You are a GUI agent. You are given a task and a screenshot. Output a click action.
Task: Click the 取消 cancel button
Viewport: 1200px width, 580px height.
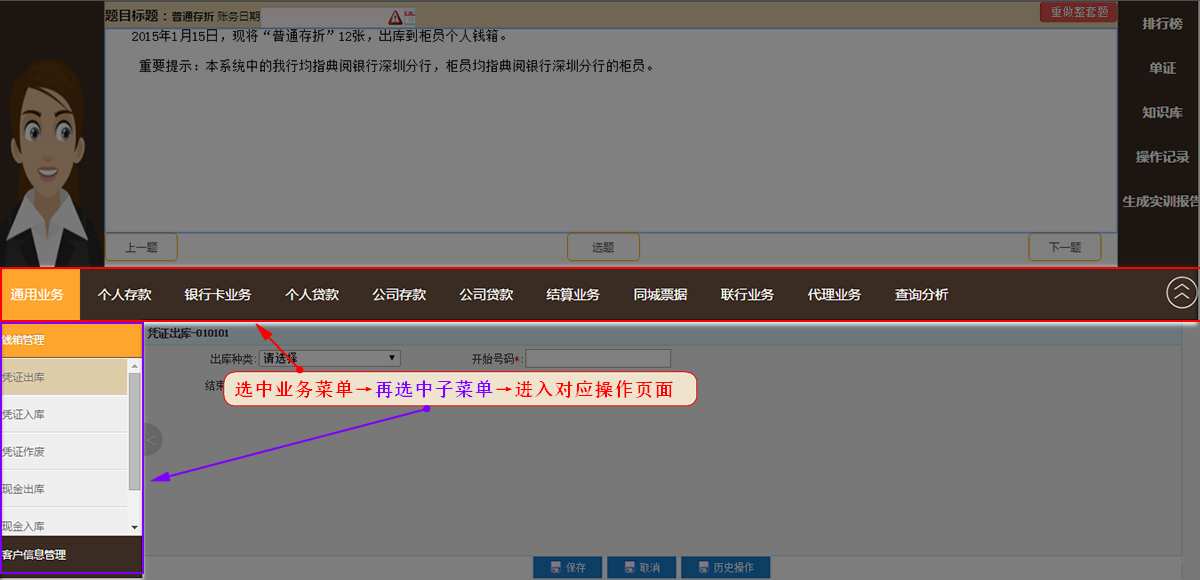point(640,567)
